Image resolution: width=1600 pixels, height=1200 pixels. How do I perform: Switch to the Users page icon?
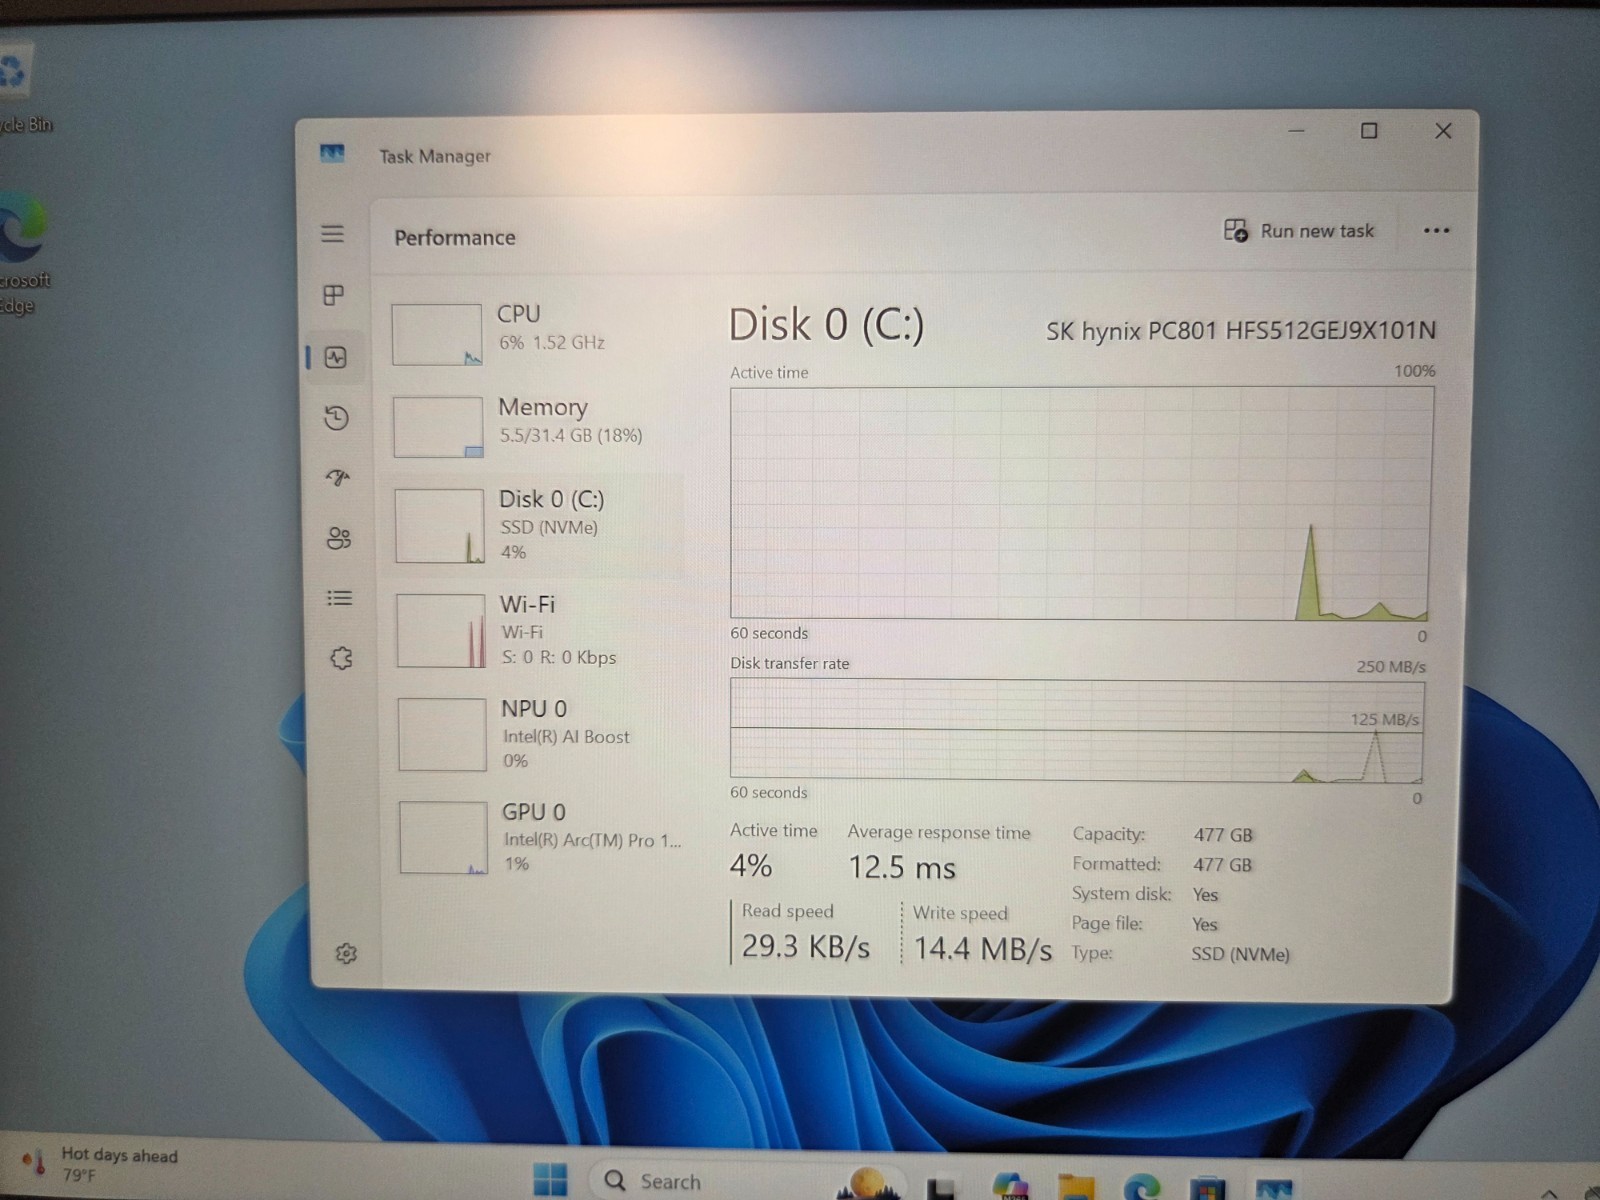[x=339, y=538]
